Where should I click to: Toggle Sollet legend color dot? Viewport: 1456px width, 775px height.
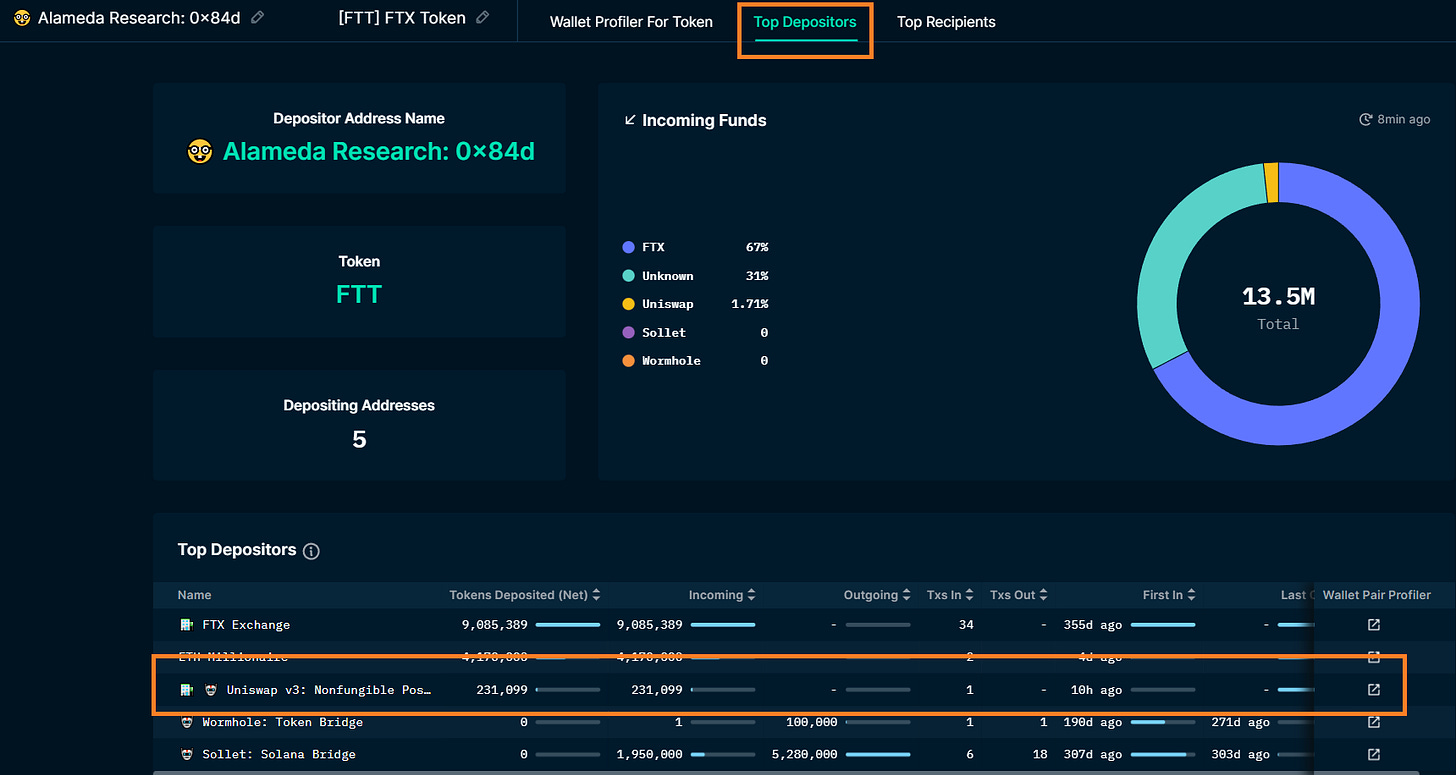(628, 332)
